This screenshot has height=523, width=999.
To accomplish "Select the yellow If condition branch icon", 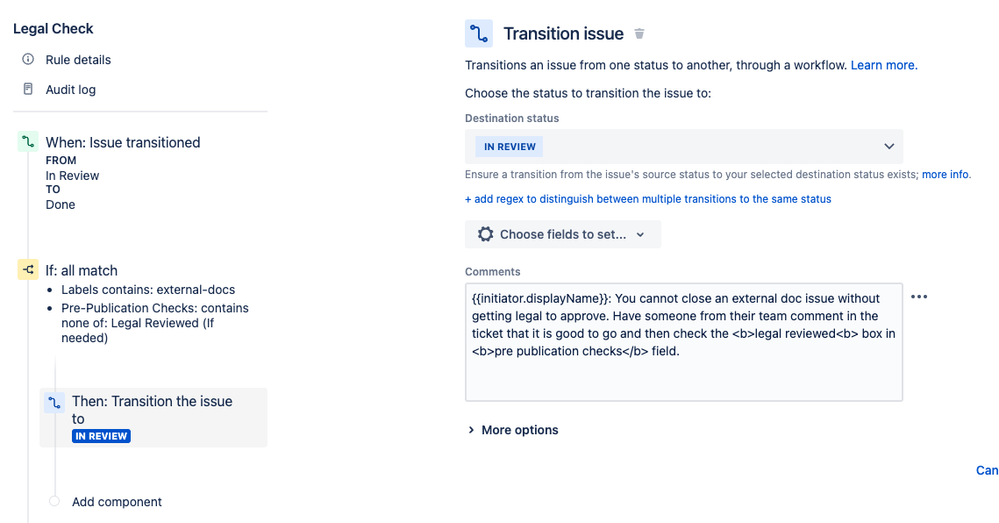I will [28, 269].
